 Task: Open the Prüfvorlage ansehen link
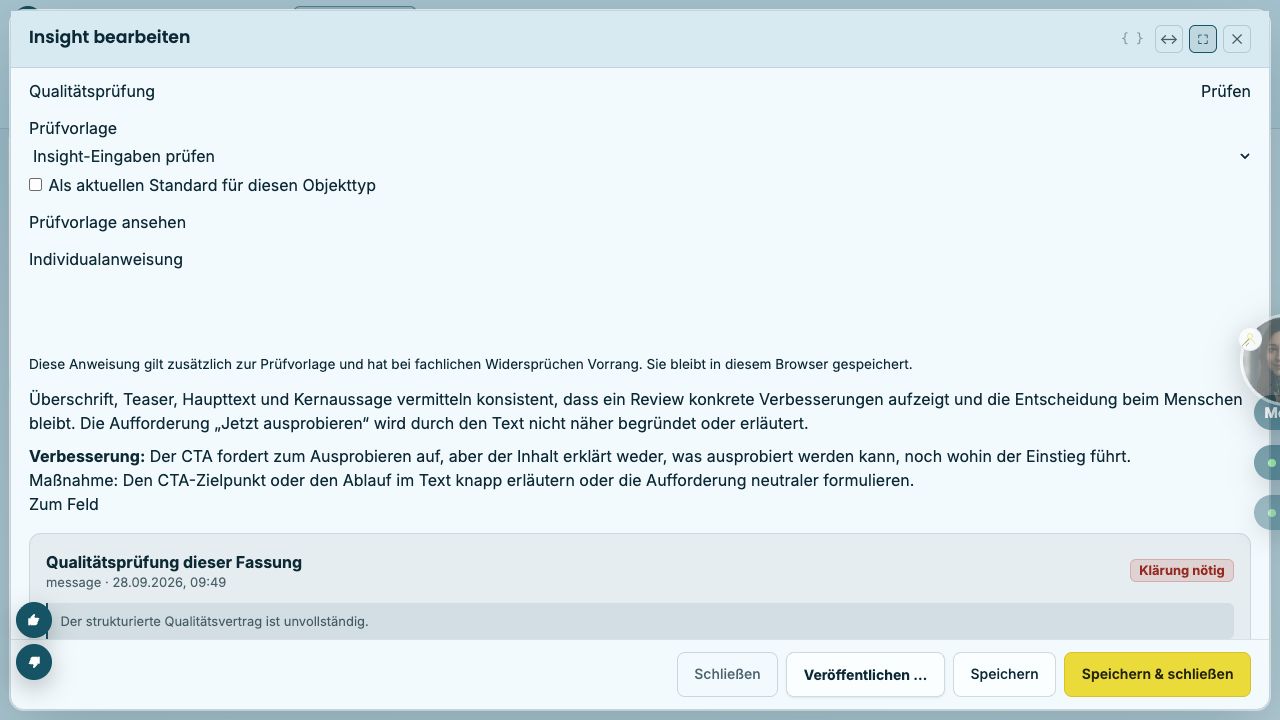107,222
